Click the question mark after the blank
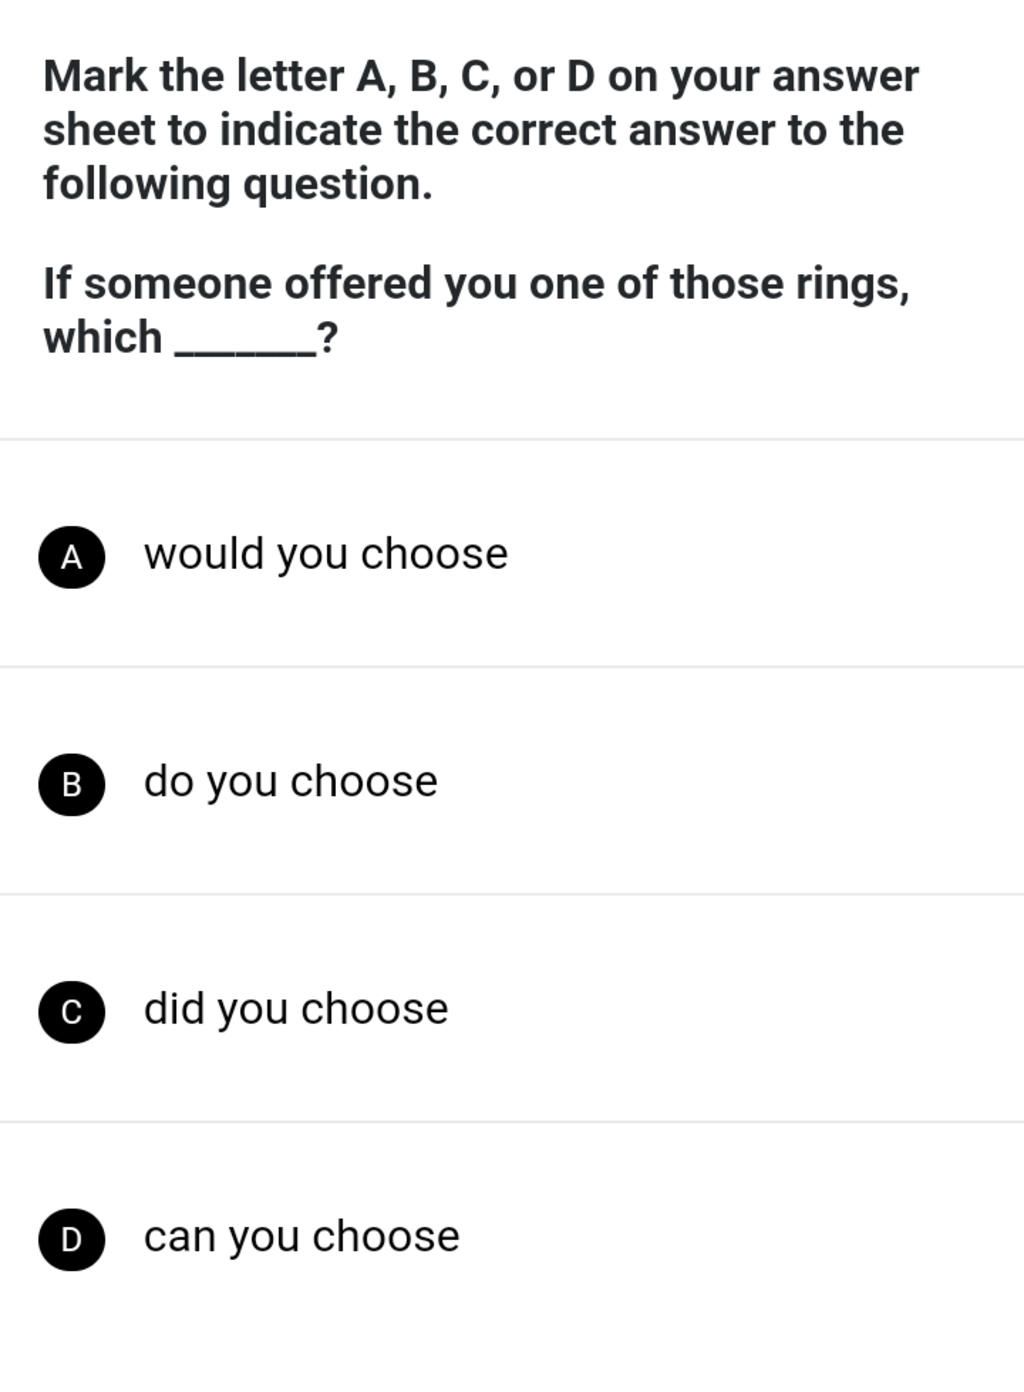Image resolution: width=1024 pixels, height=1392 pixels. click(329, 338)
